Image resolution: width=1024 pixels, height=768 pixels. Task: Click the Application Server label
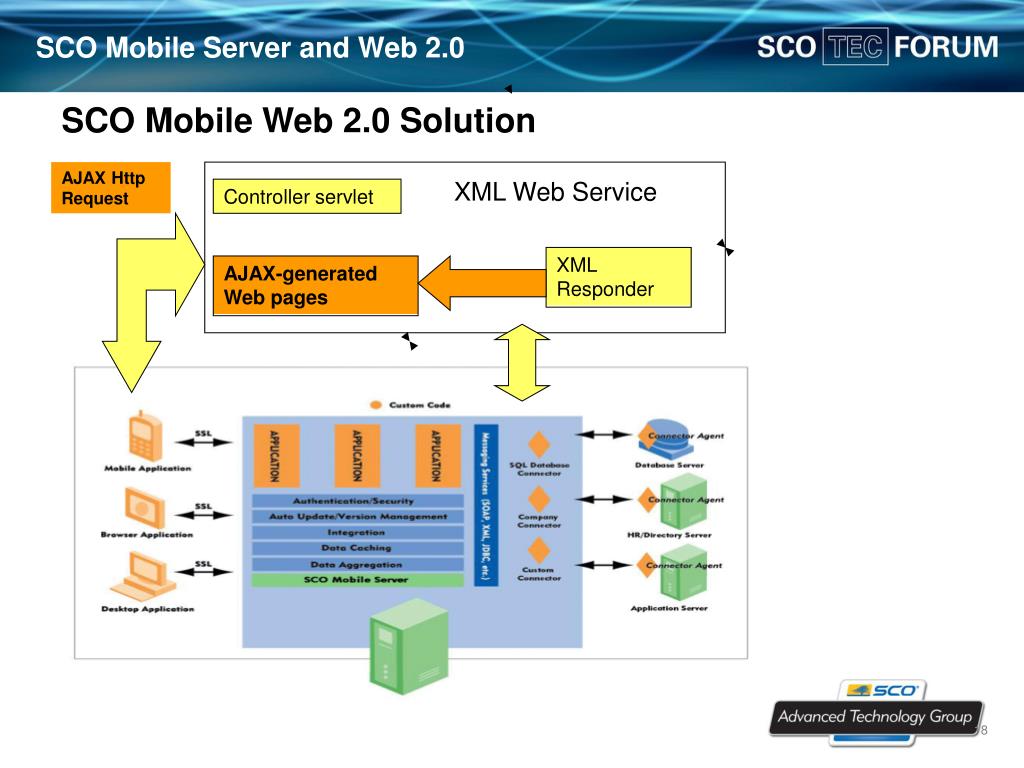coord(669,608)
